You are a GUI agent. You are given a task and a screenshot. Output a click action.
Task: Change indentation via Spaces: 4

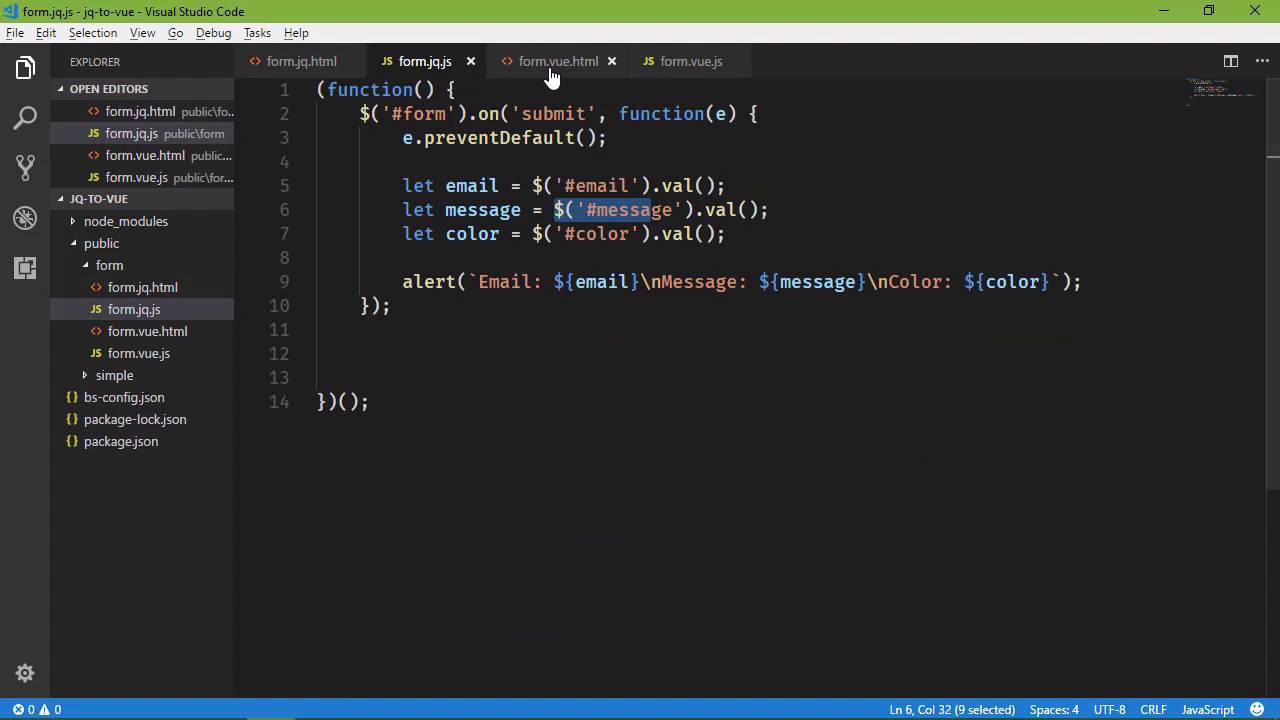[1054, 709]
